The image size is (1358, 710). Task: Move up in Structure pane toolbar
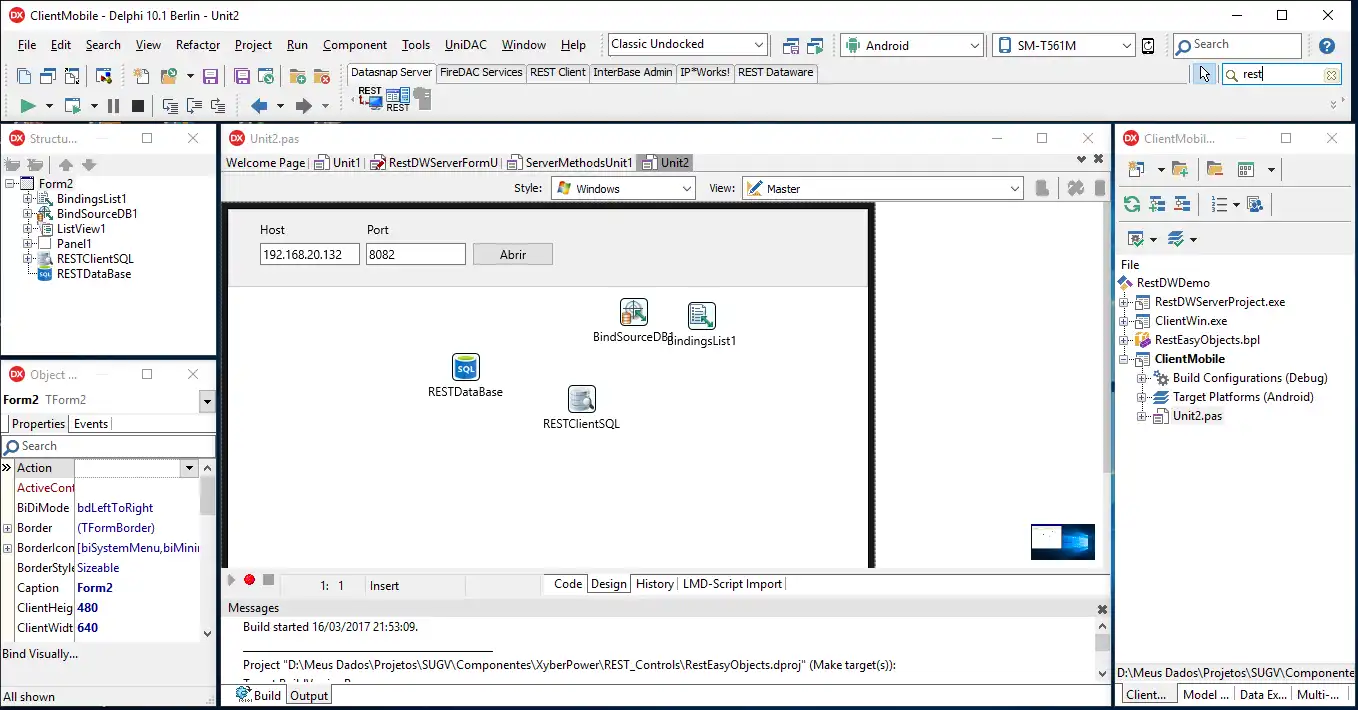click(x=66, y=165)
